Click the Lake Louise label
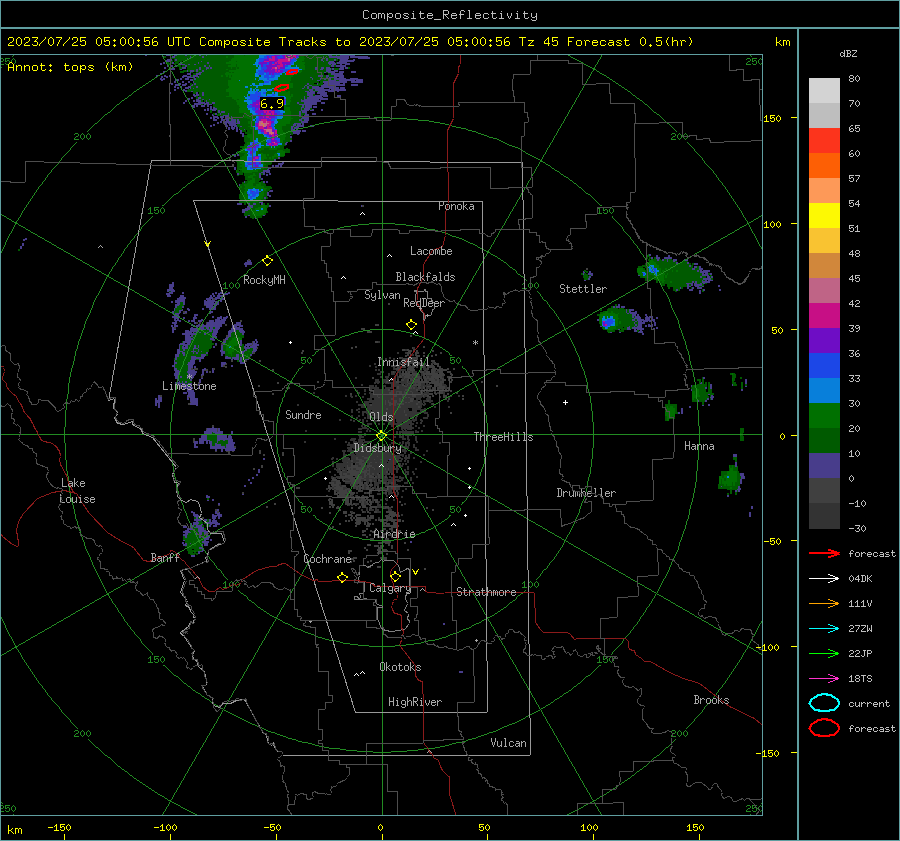The width and height of the screenshot is (900, 841). pos(77,491)
